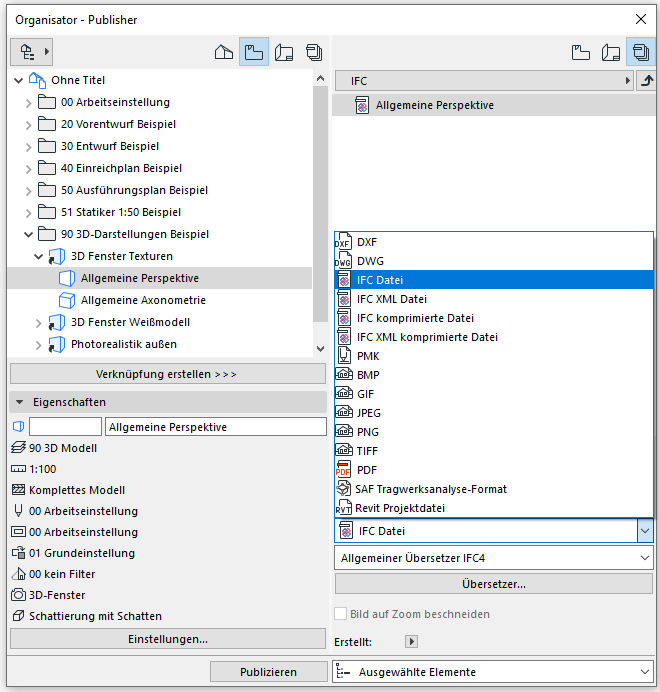Viewport: 660px width, 692px height.
Task: Click Schattierung mit Schatten 3D style
Action: pos(87,616)
